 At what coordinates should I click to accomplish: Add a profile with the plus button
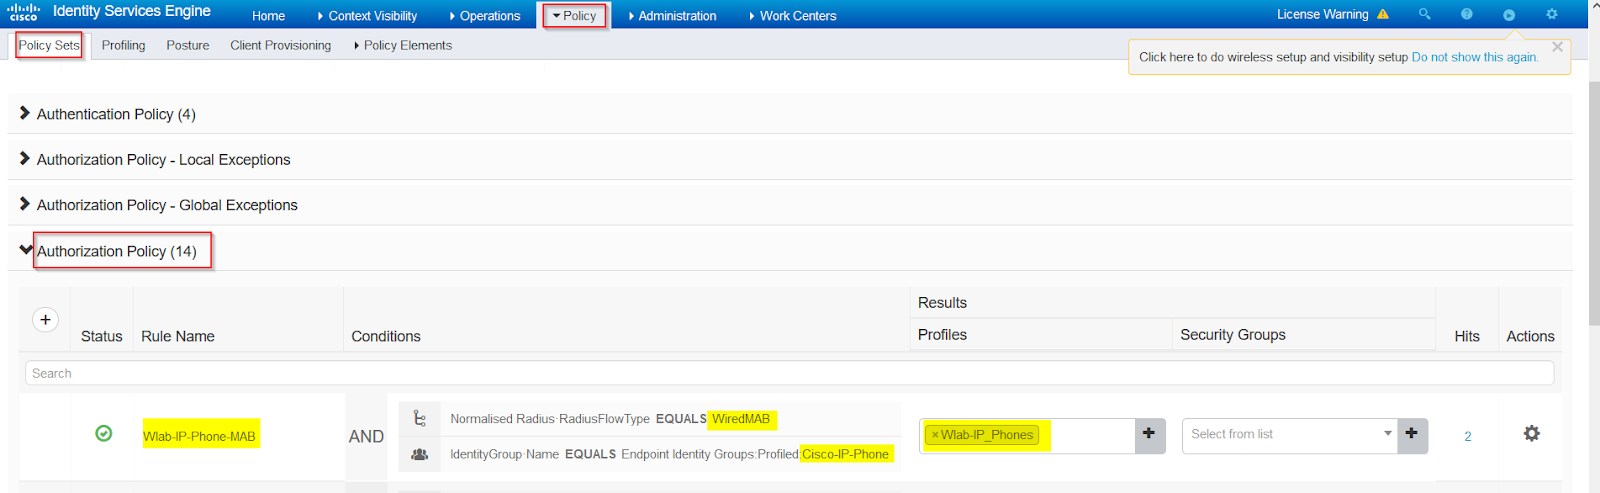1149,434
